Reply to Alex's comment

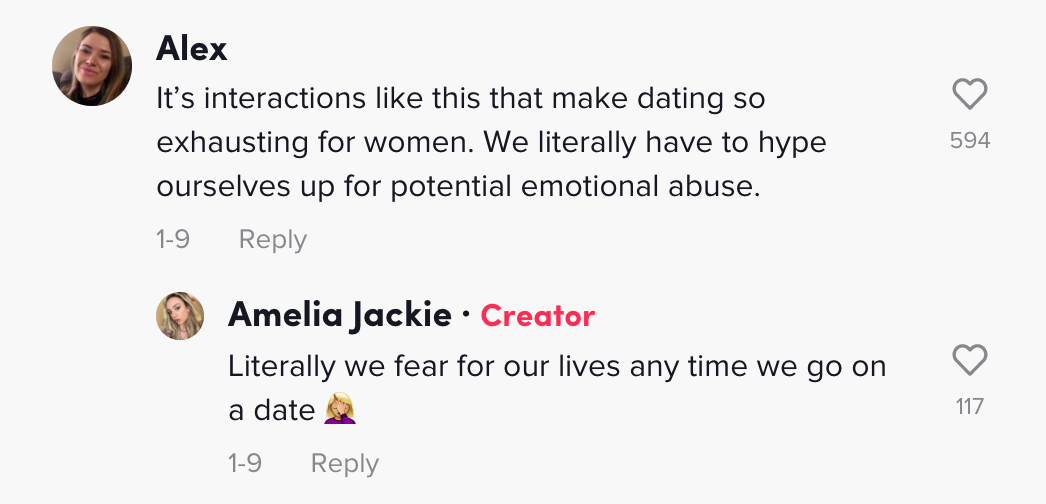pos(273,239)
